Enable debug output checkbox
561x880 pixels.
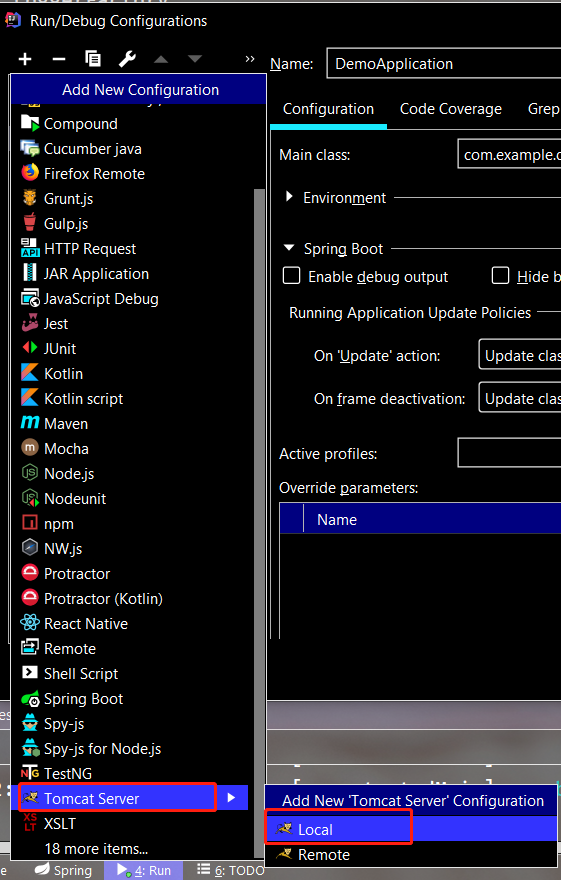point(291,276)
